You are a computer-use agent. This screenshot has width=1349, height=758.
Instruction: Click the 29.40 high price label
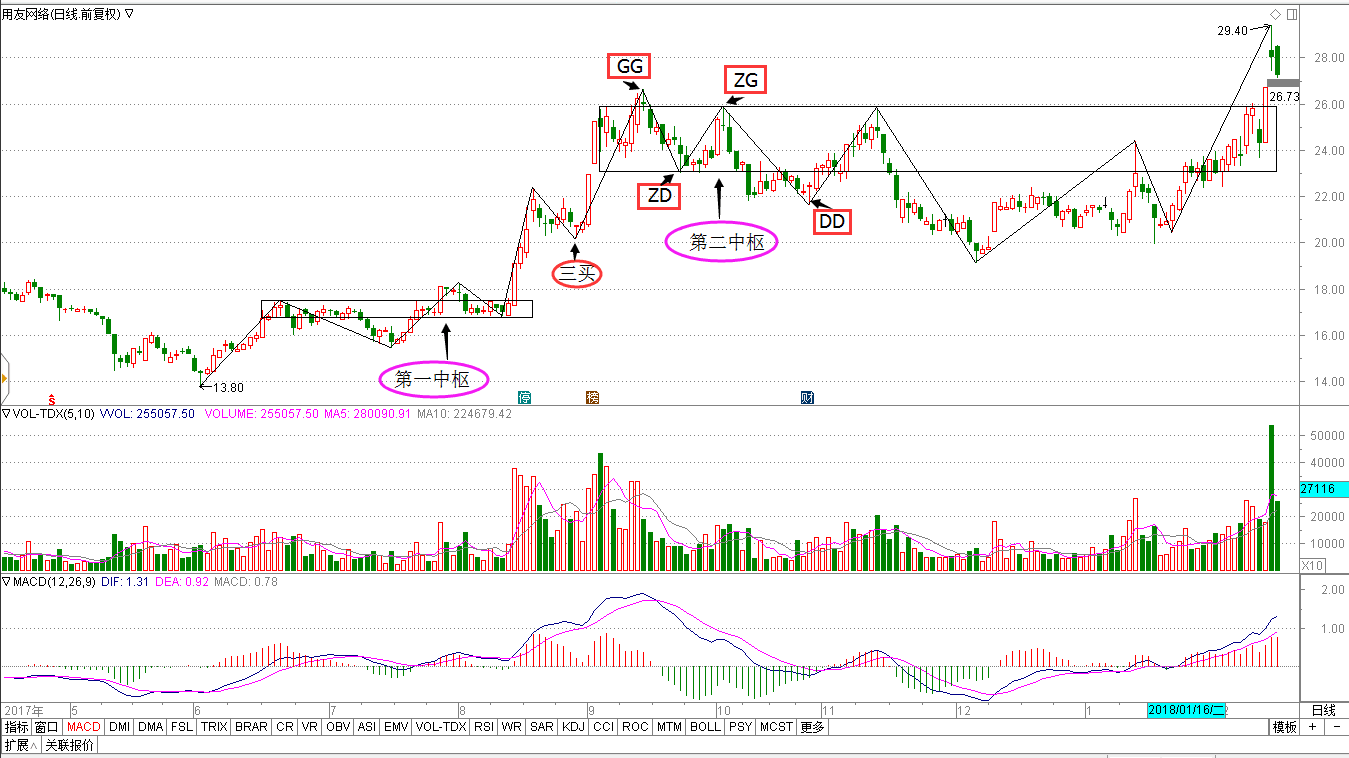[1232, 32]
